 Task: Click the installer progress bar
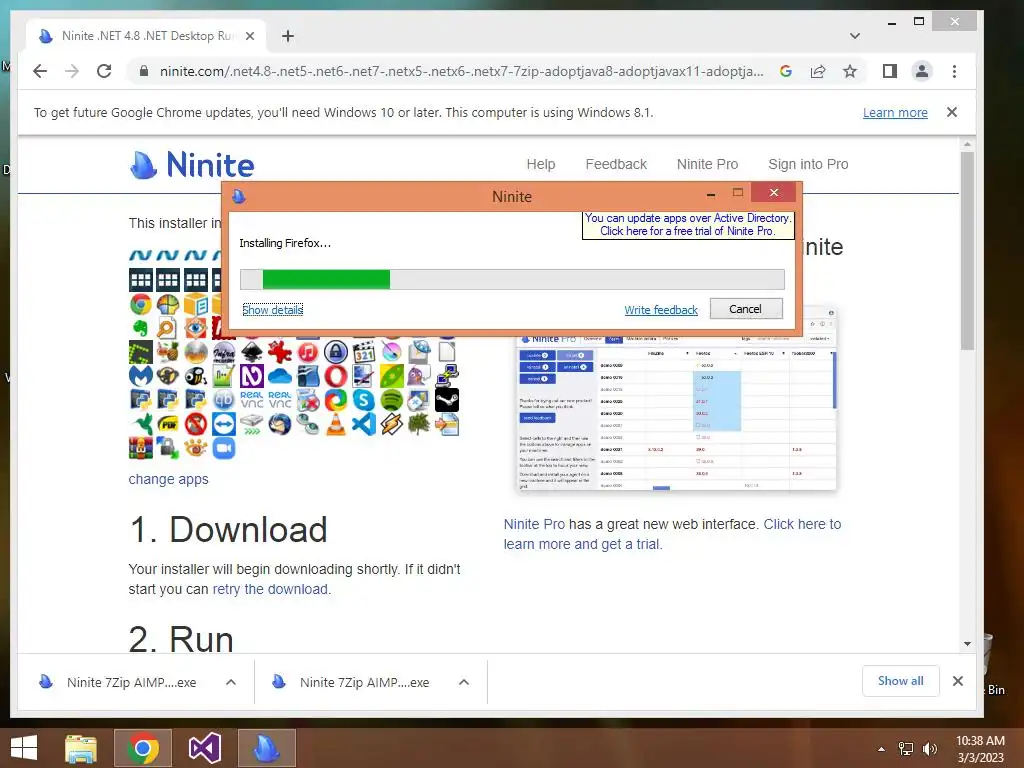coord(512,280)
